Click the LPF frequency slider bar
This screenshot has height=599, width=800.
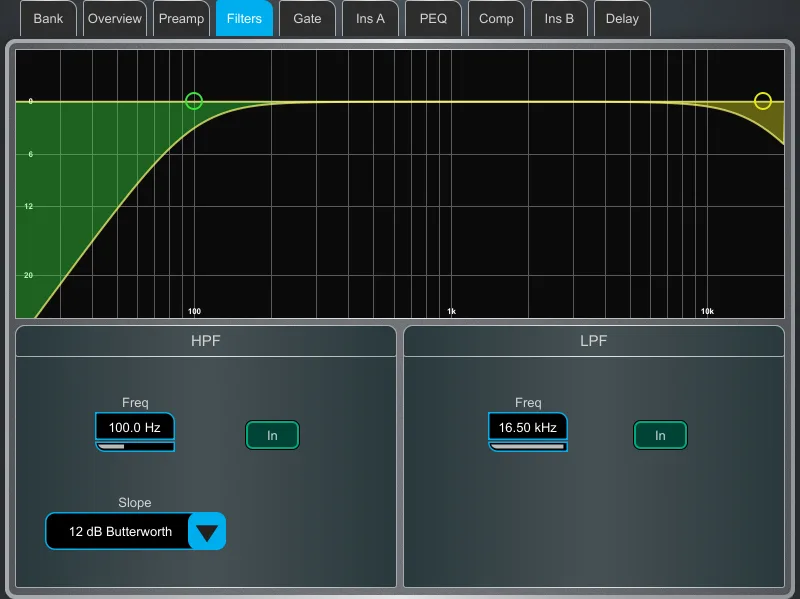tap(528, 446)
